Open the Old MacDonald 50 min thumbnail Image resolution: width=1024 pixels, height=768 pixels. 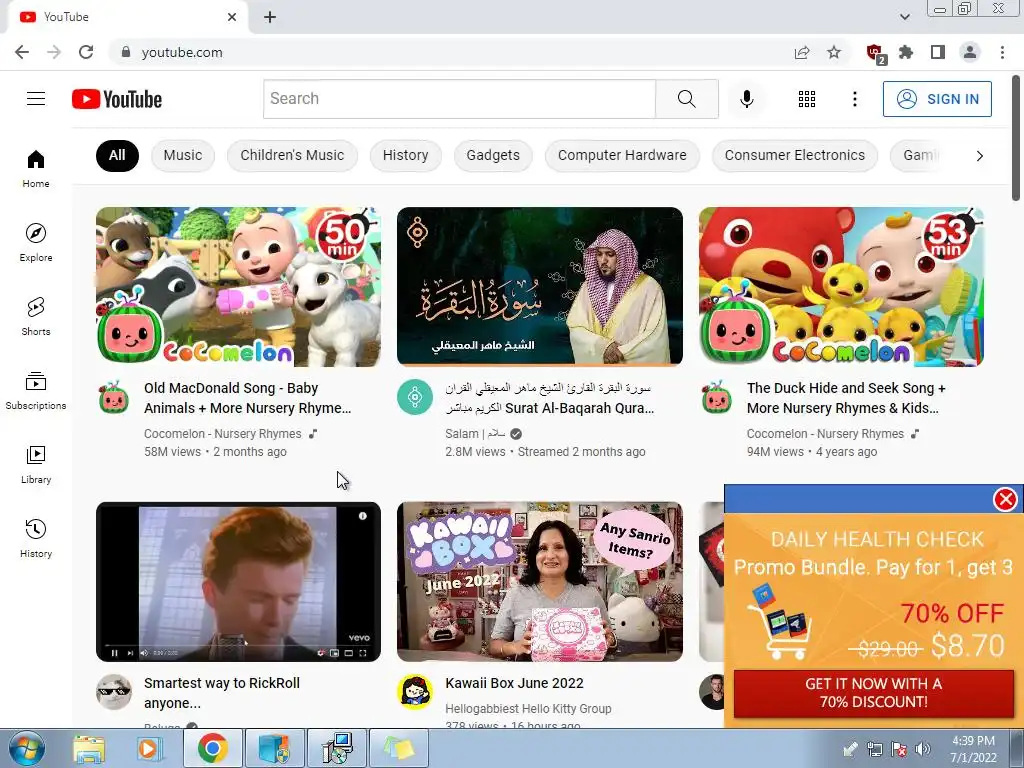tap(238, 287)
